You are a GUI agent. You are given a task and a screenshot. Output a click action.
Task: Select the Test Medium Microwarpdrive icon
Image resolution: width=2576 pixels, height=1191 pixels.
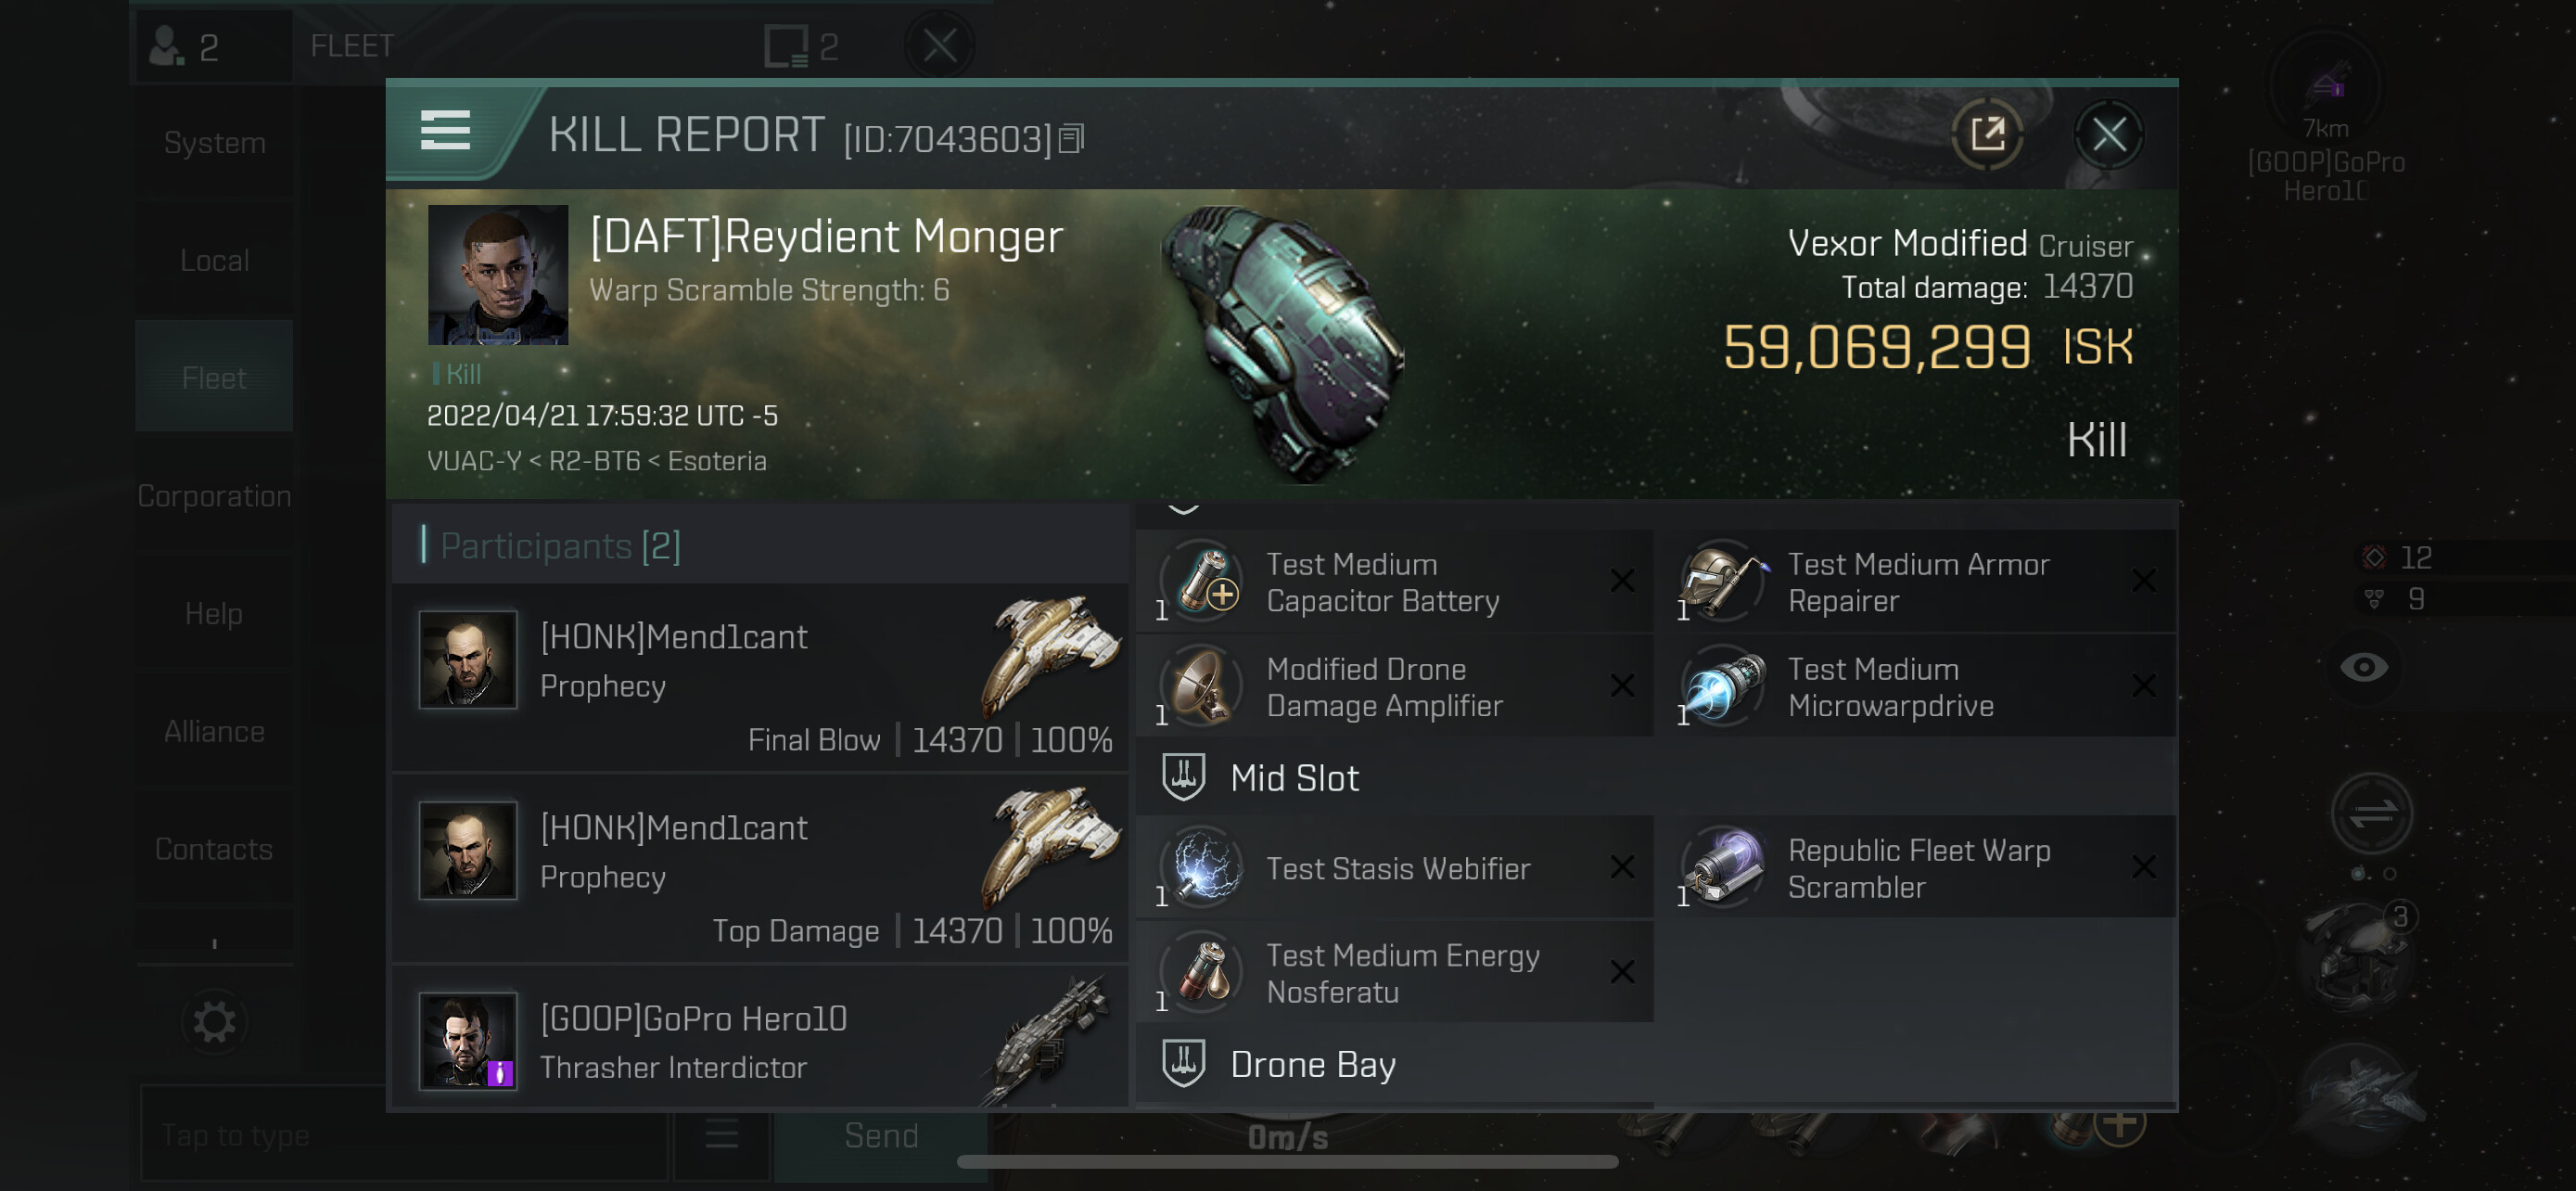pyautogui.click(x=1725, y=686)
